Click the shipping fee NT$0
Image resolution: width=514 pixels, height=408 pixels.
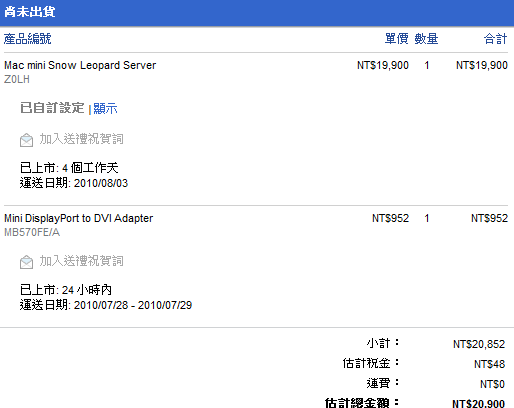coord(492,384)
